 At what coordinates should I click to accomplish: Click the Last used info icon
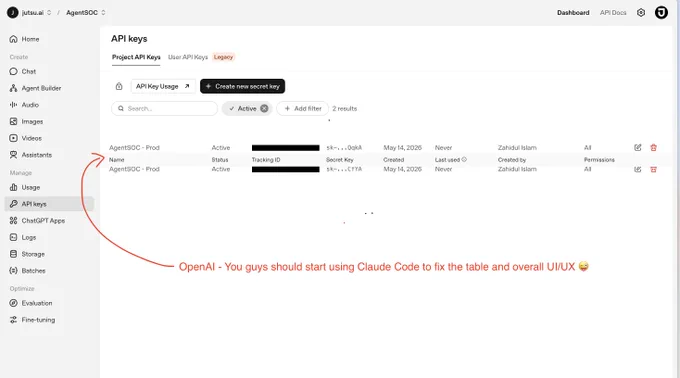click(464, 160)
